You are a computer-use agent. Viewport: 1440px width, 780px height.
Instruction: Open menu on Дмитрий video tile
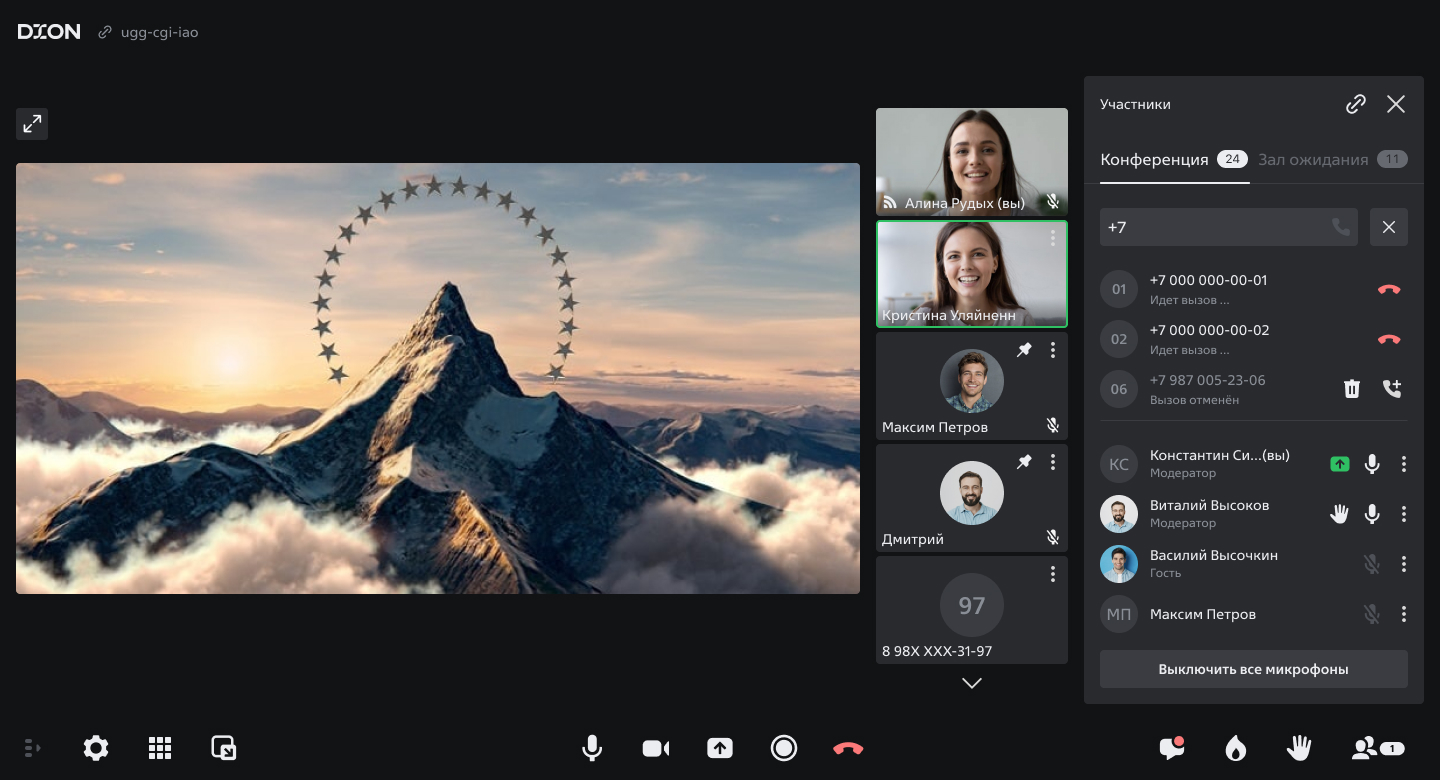[x=1052, y=462]
